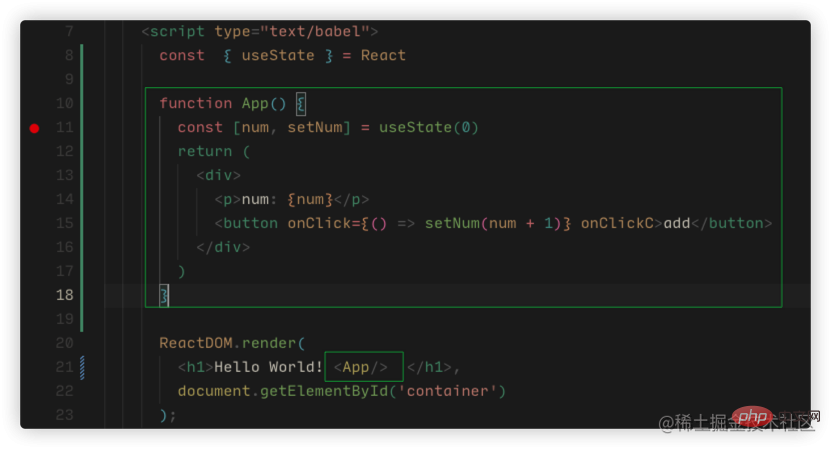This screenshot has height=449, width=831.
Task: Click line number 18 in the gutter
Action: [x=64, y=295]
